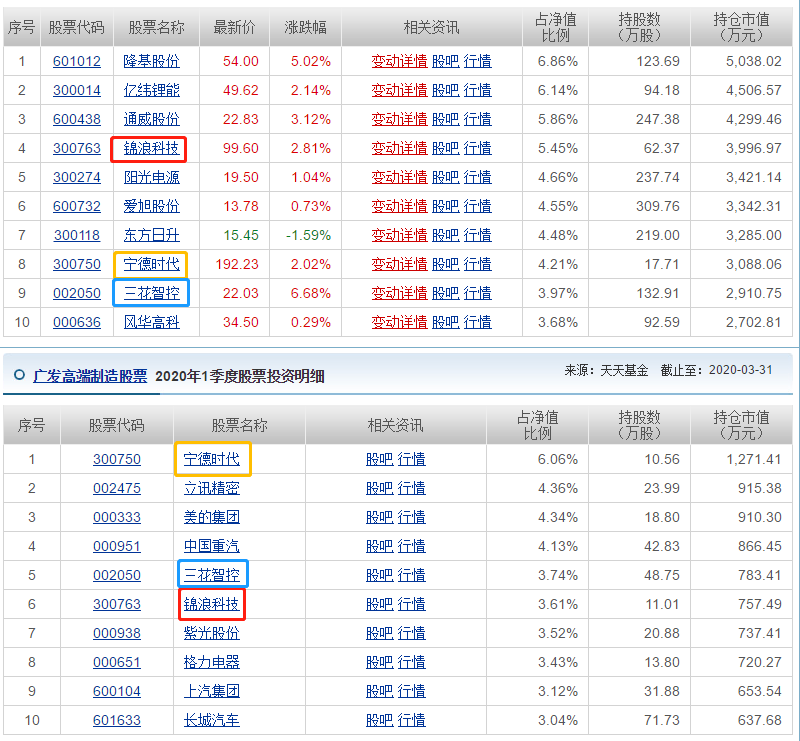
Task: Click 变动详情 for 隆基股份 row
Action: click(x=399, y=61)
